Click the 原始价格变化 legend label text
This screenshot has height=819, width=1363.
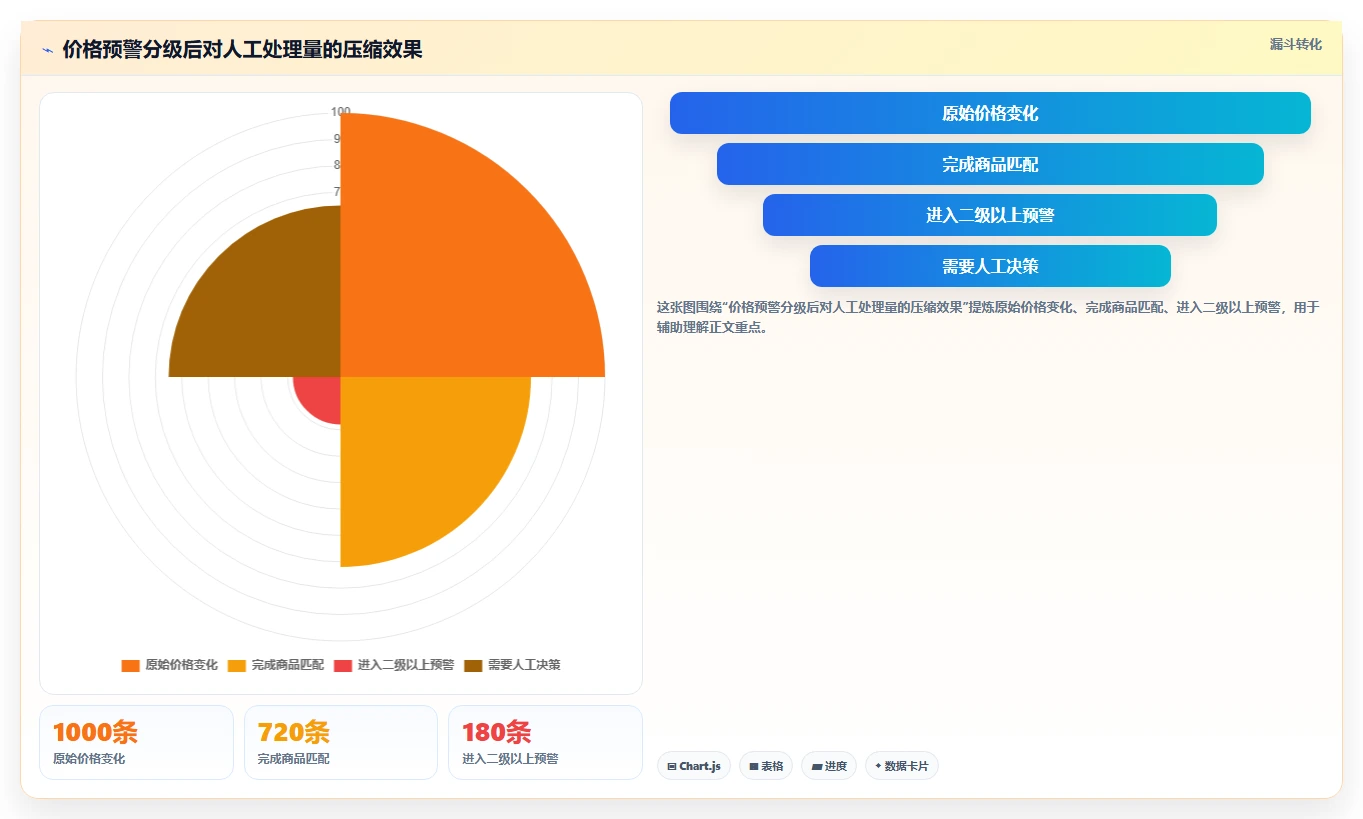coord(181,665)
